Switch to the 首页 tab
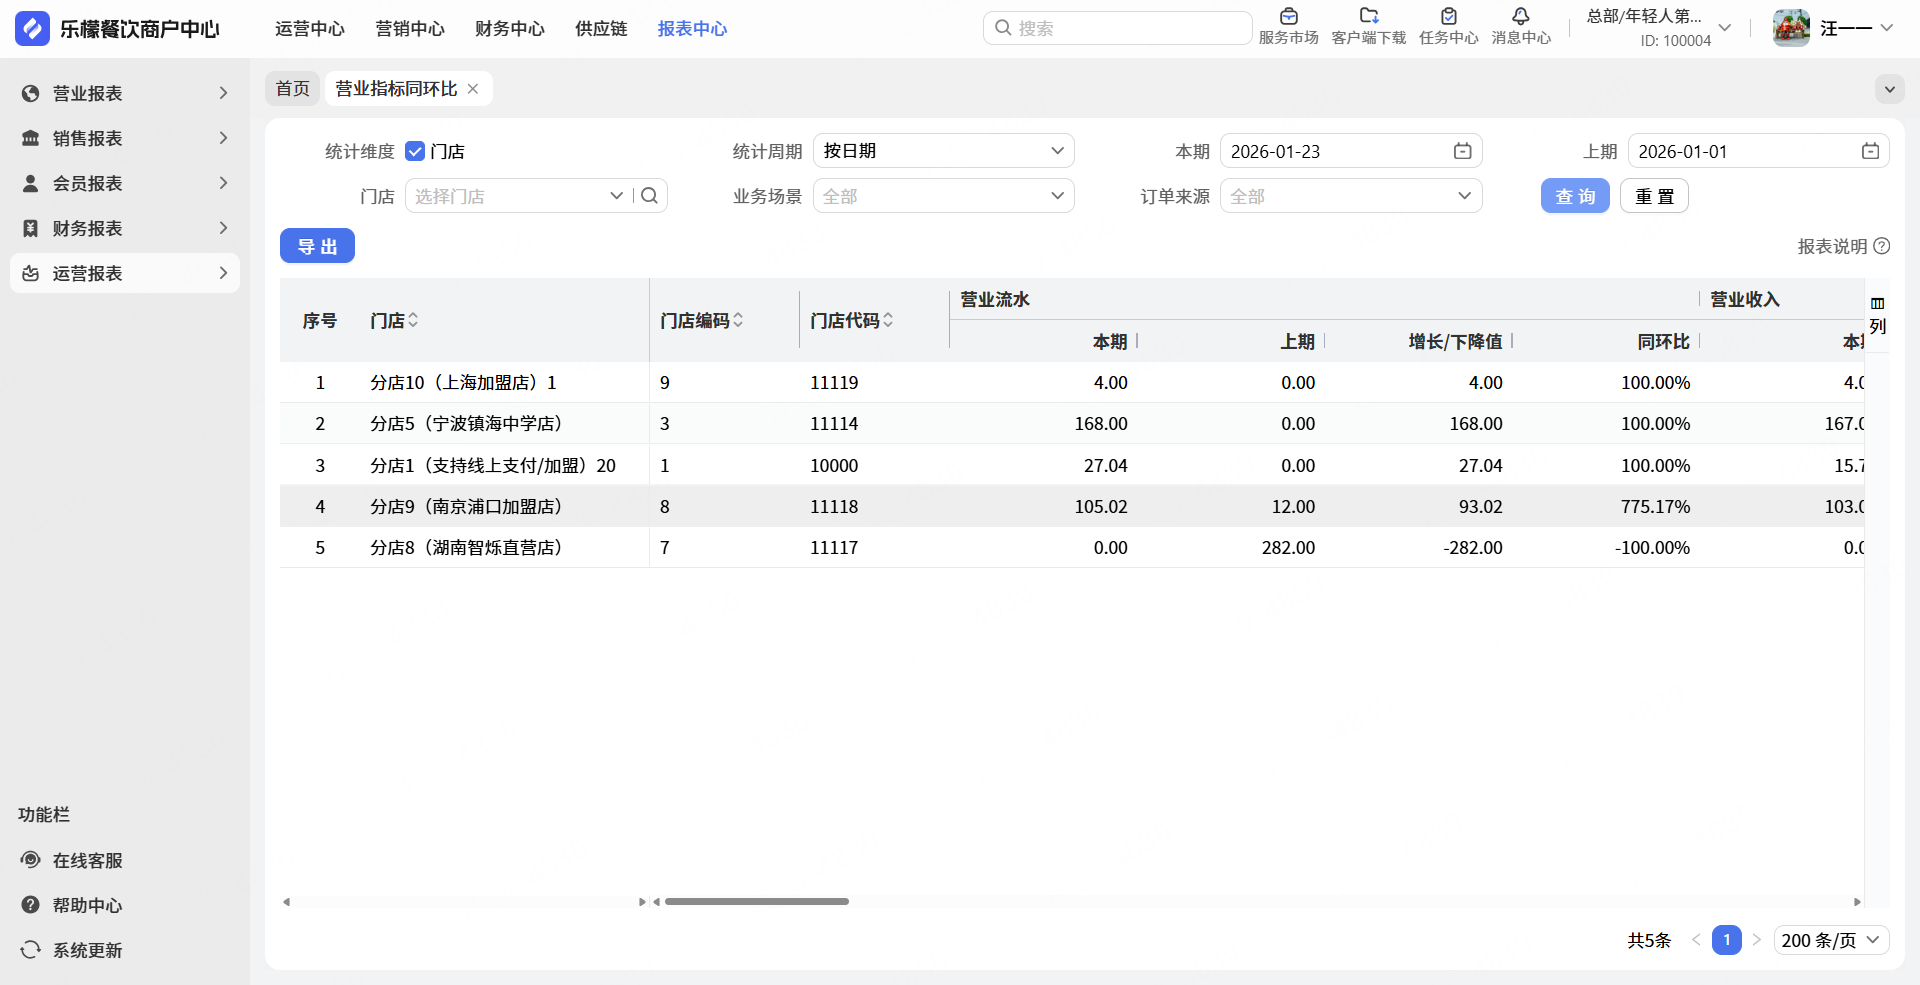 tap(292, 89)
